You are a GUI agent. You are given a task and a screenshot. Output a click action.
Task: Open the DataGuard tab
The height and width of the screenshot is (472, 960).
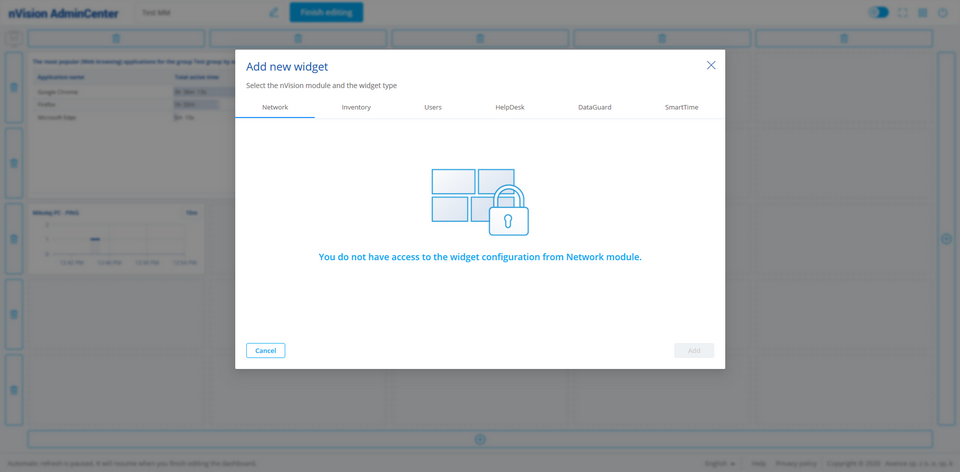click(595, 107)
